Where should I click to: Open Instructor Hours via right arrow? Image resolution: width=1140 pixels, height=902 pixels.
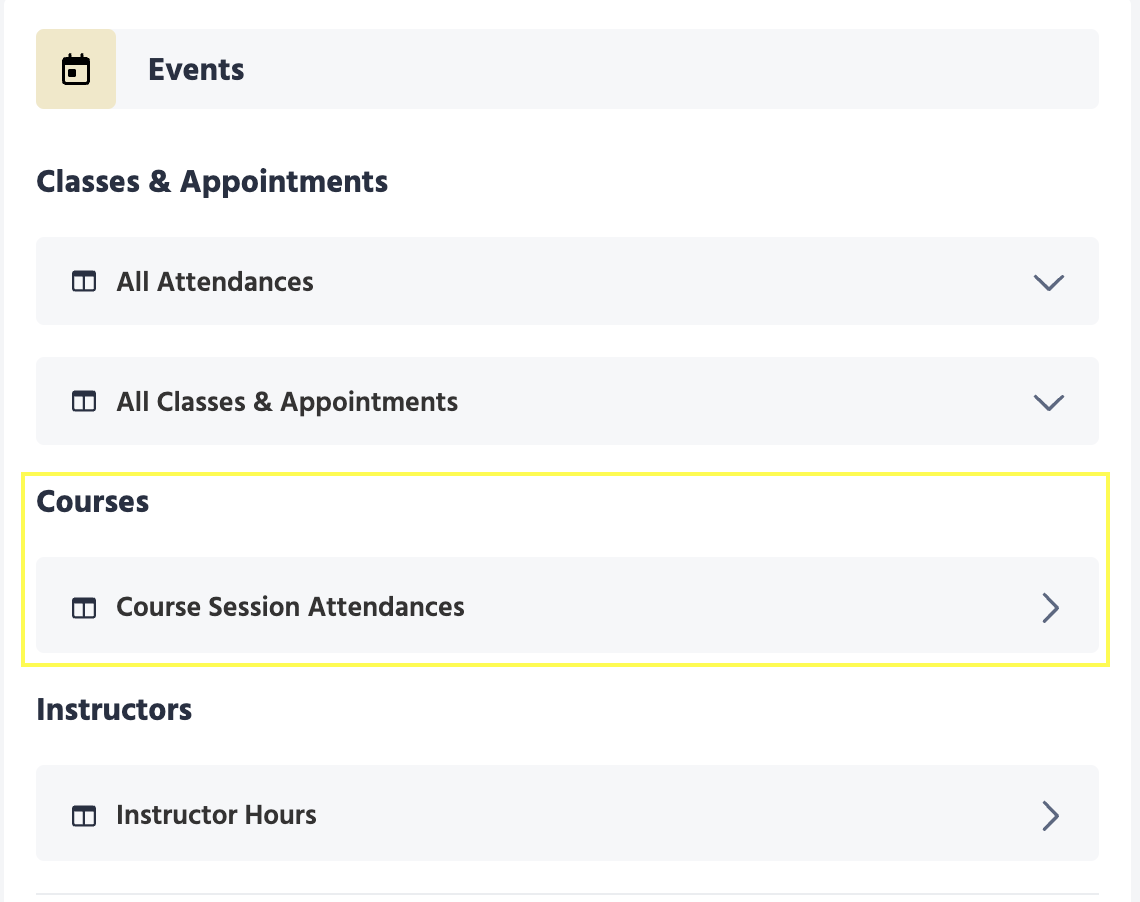[x=1050, y=815]
